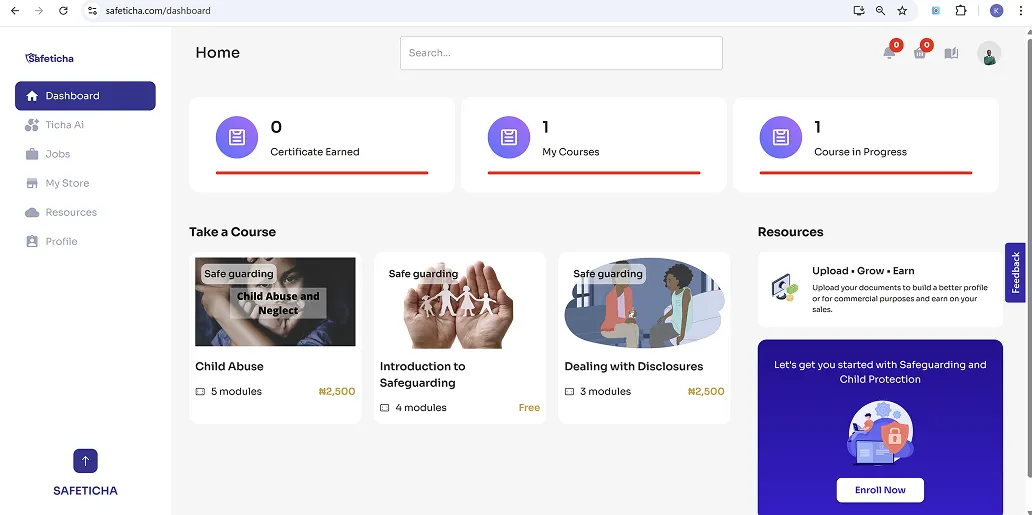This screenshot has width=1032, height=515.
Task: Click the "3 modules" text
Action: click(606, 392)
